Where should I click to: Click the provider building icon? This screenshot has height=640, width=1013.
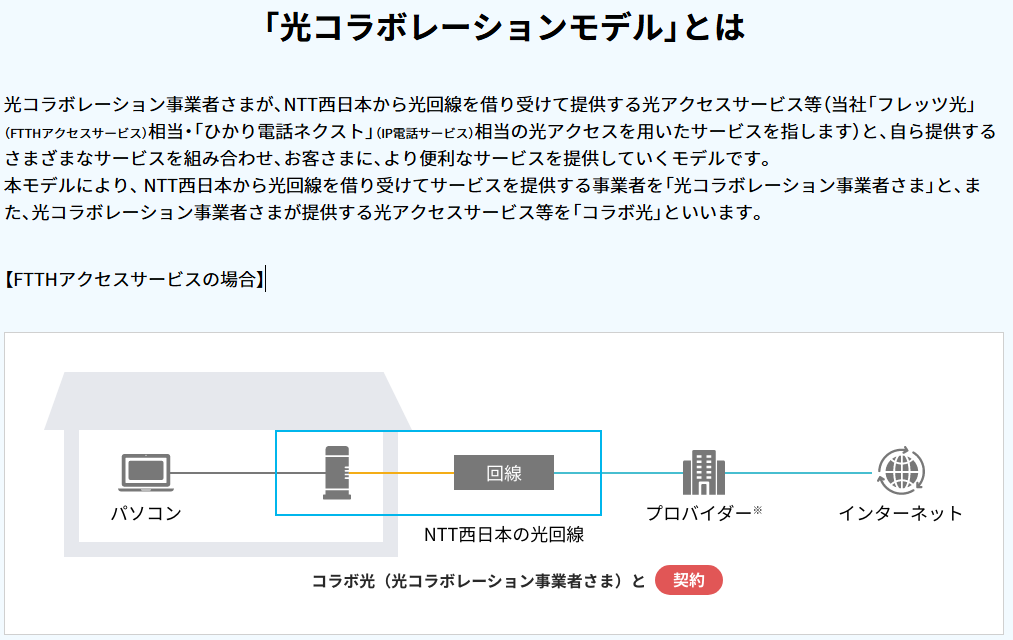pos(704,473)
